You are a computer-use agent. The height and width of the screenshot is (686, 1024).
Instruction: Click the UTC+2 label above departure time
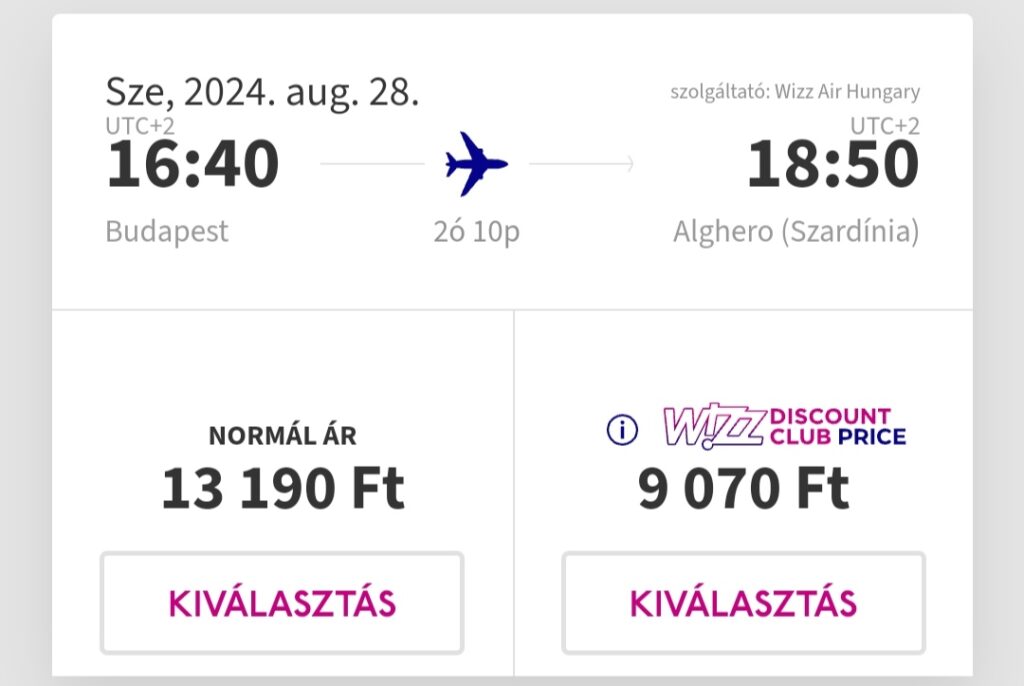tap(140, 125)
